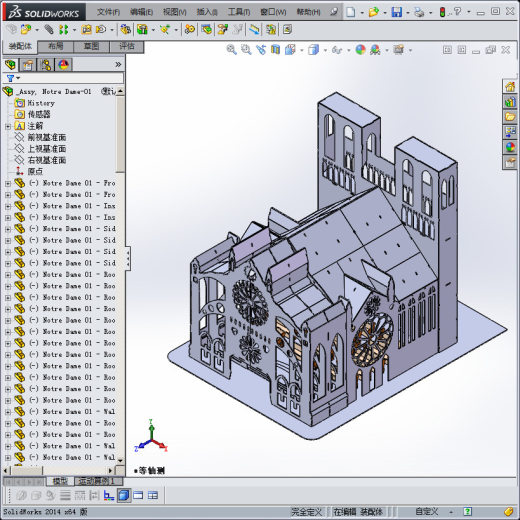This screenshot has height=520, width=520.
Task: Click the Appearances color ball in the view toolbar
Action: coord(360,50)
